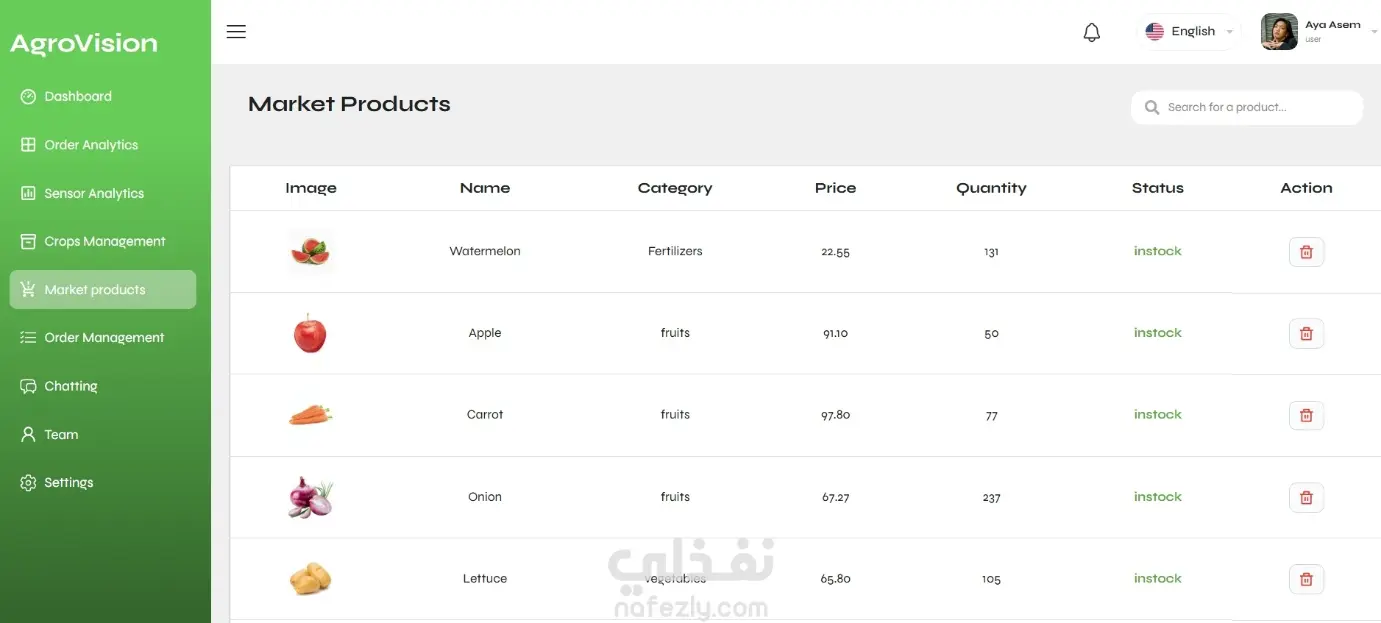Delete the Lettuce product
Screen dimensions: 1381x623
(1306, 579)
